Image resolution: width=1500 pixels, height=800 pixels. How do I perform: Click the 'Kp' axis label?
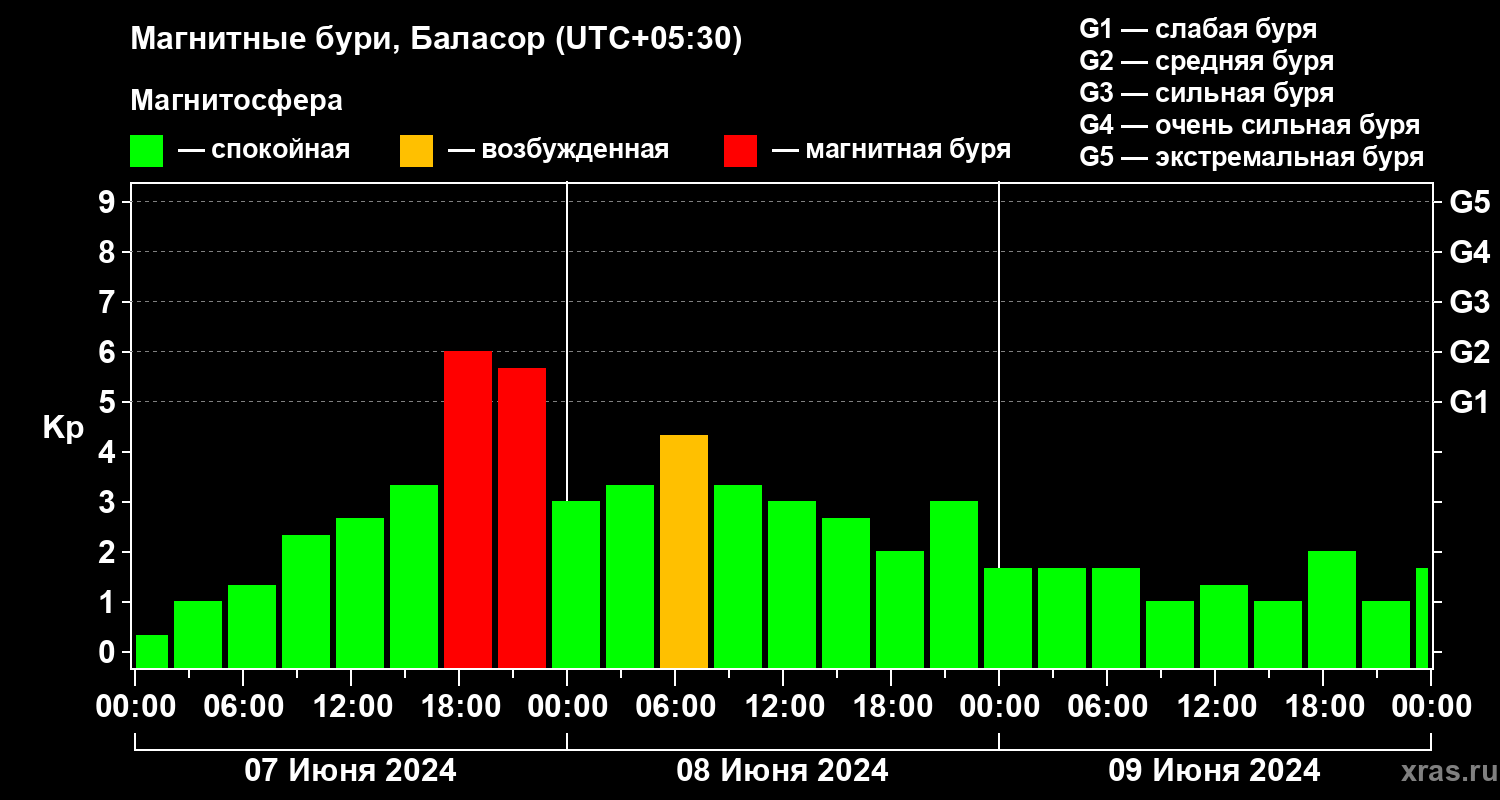click(63, 428)
